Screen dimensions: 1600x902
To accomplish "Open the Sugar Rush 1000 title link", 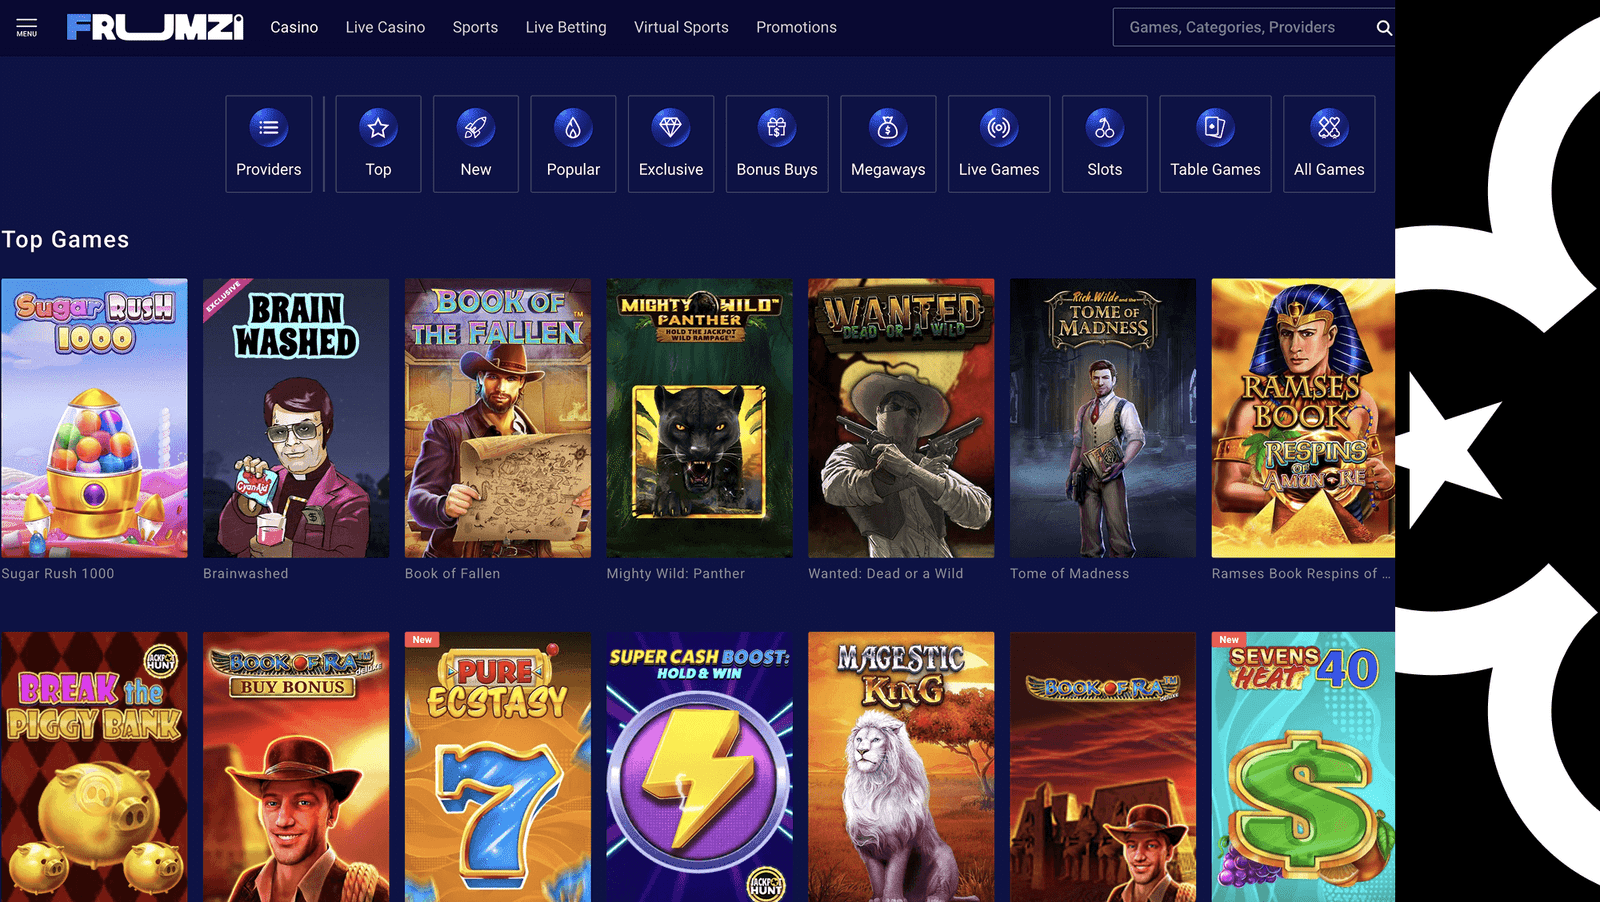I will [x=58, y=573].
